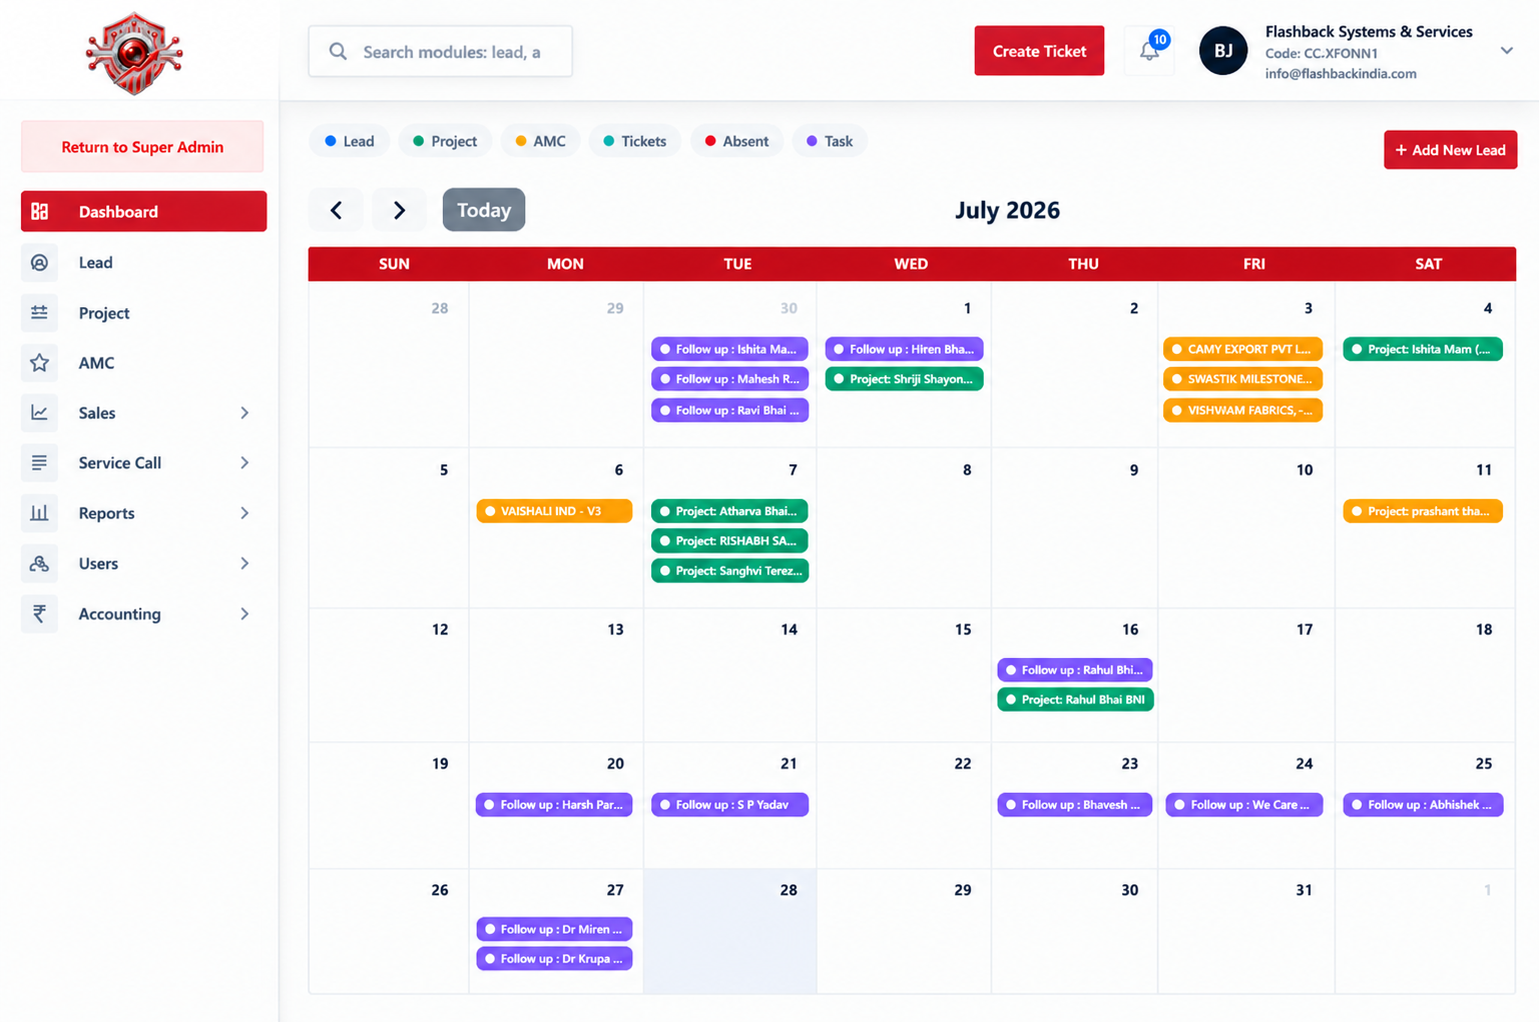
Task: Expand the Users submenu chevron
Action: click(x=245, y=564)
